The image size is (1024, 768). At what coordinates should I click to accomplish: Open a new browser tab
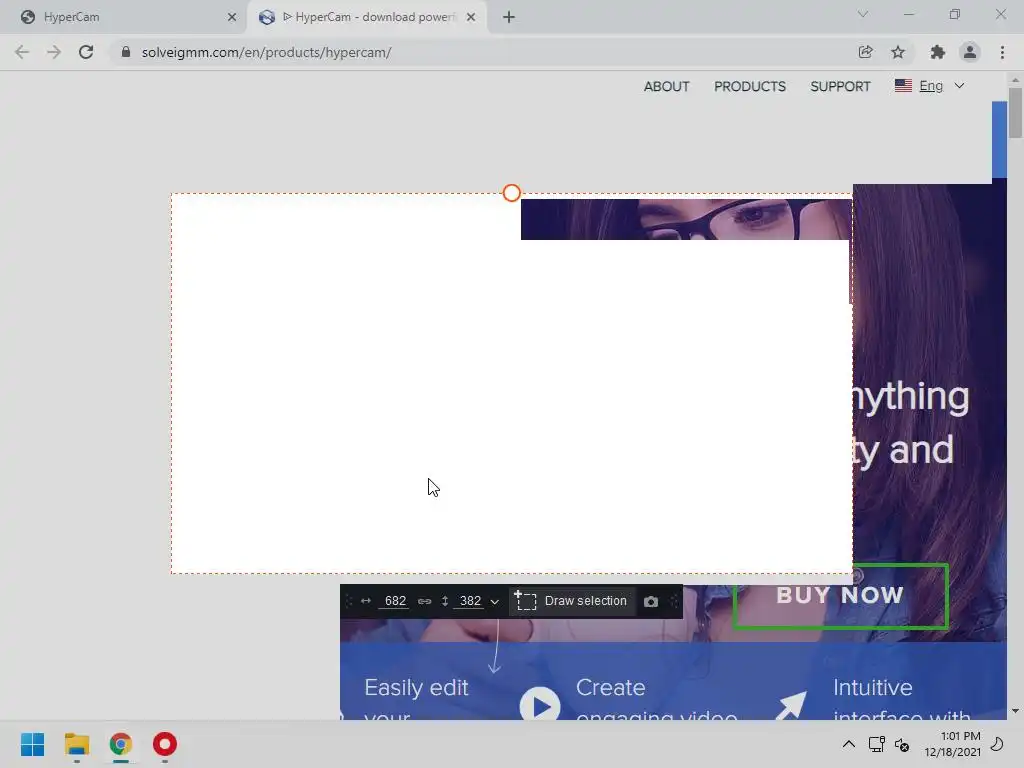509,17
